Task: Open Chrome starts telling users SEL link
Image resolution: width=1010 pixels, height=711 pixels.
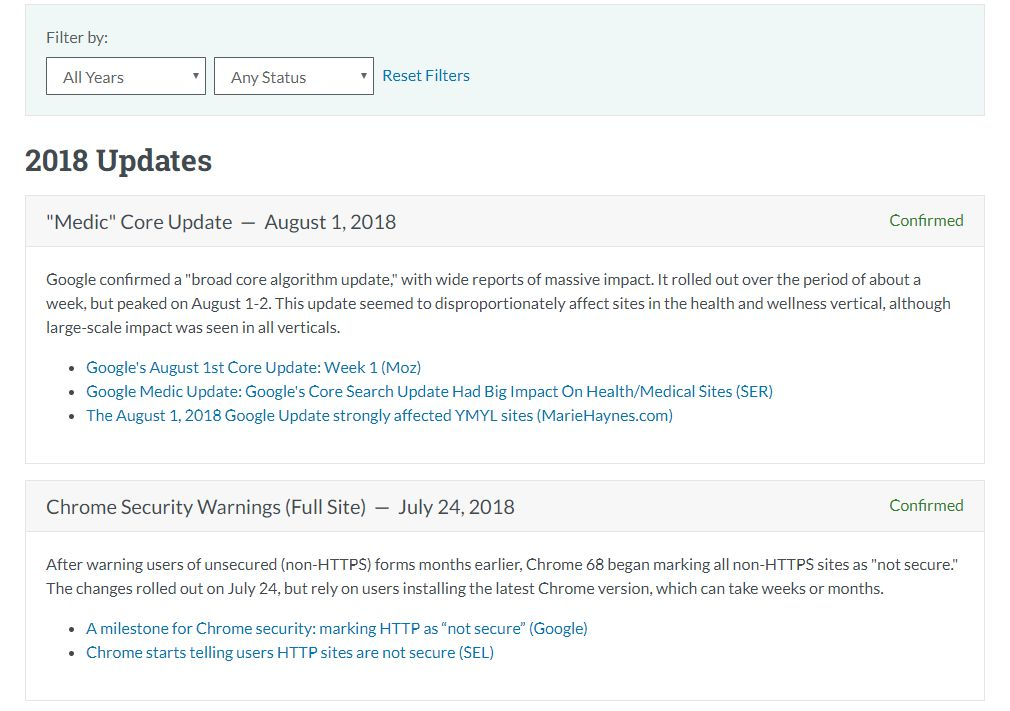Action: (x=290, y=652)
